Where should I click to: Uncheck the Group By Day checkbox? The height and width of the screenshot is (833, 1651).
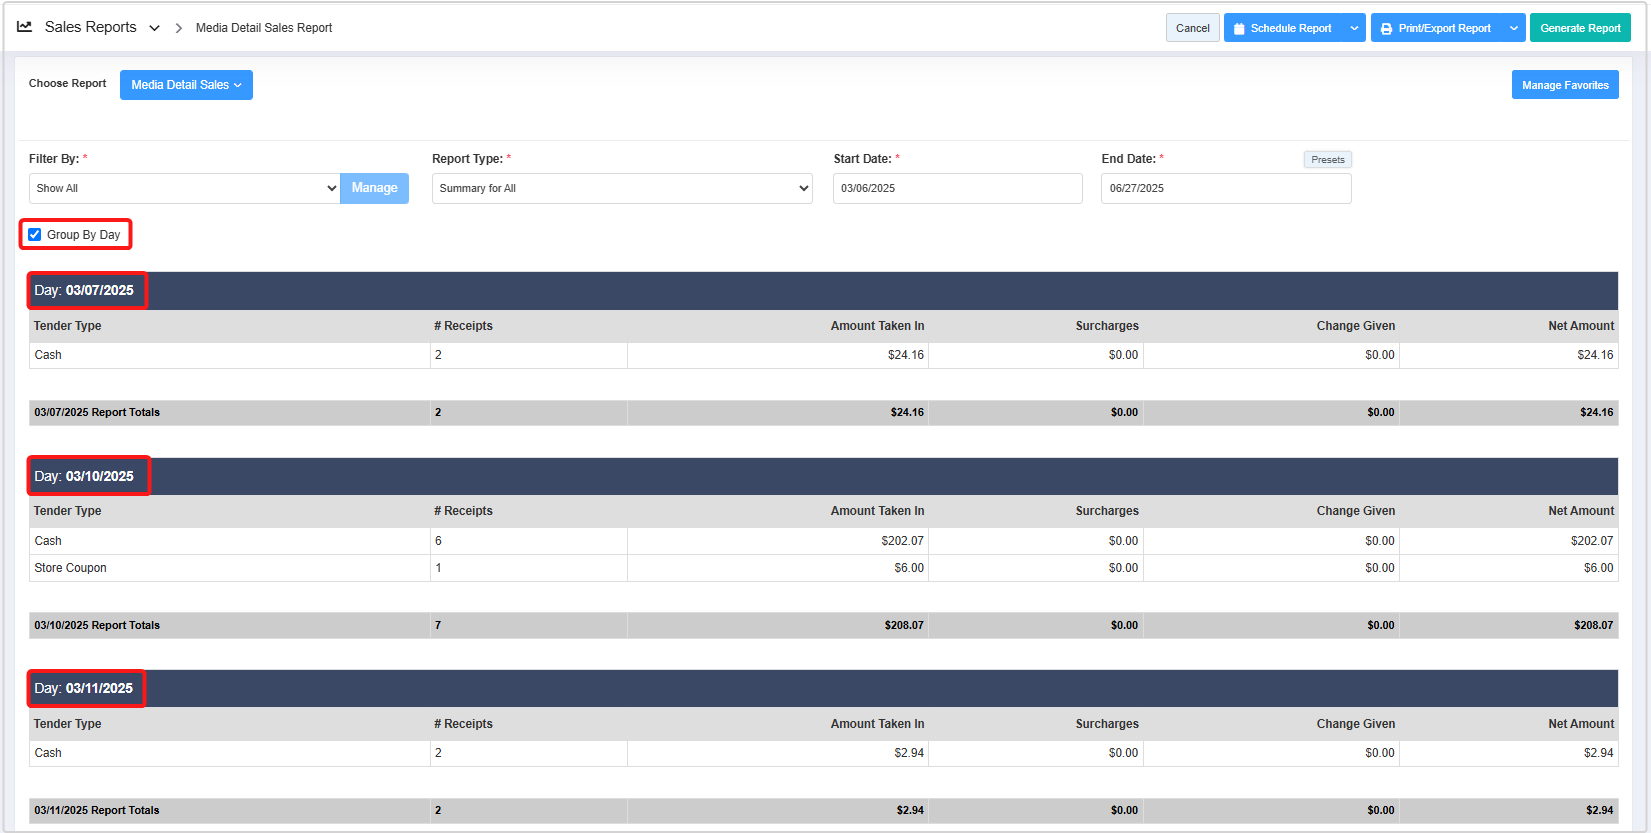(35, 235)
